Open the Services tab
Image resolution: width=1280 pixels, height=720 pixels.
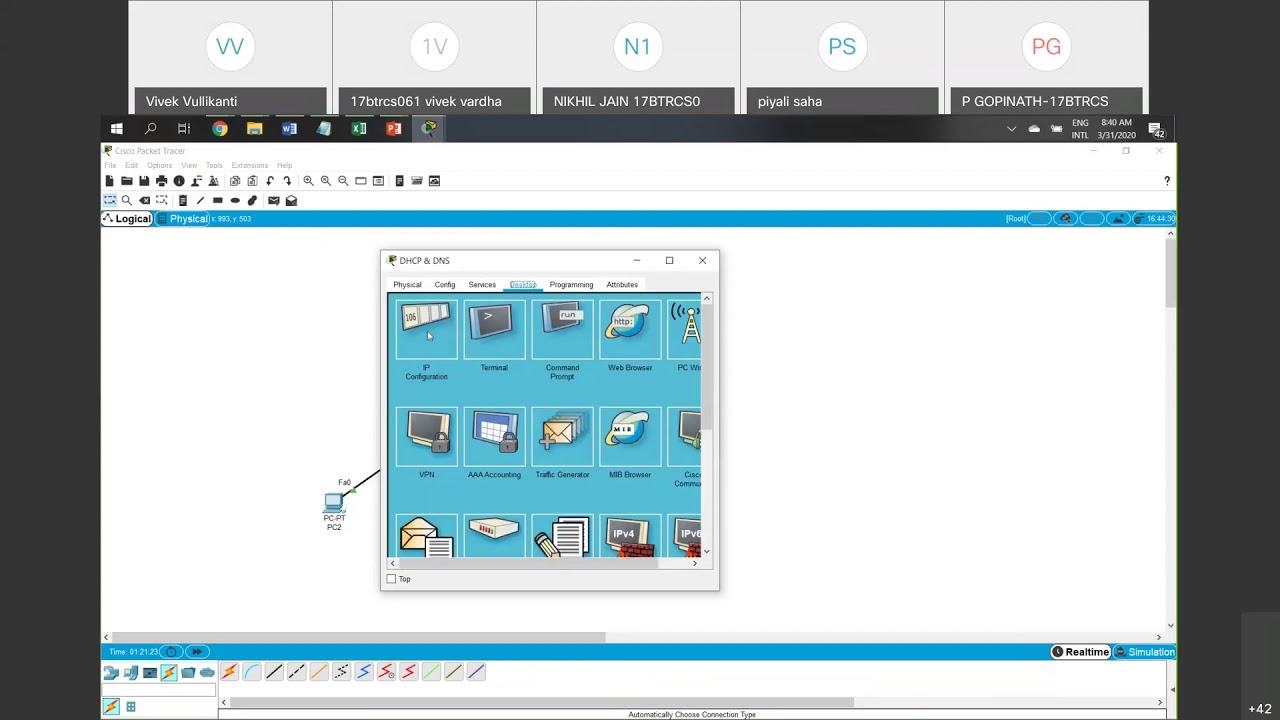pyautogui.click(x=482, y=285)
